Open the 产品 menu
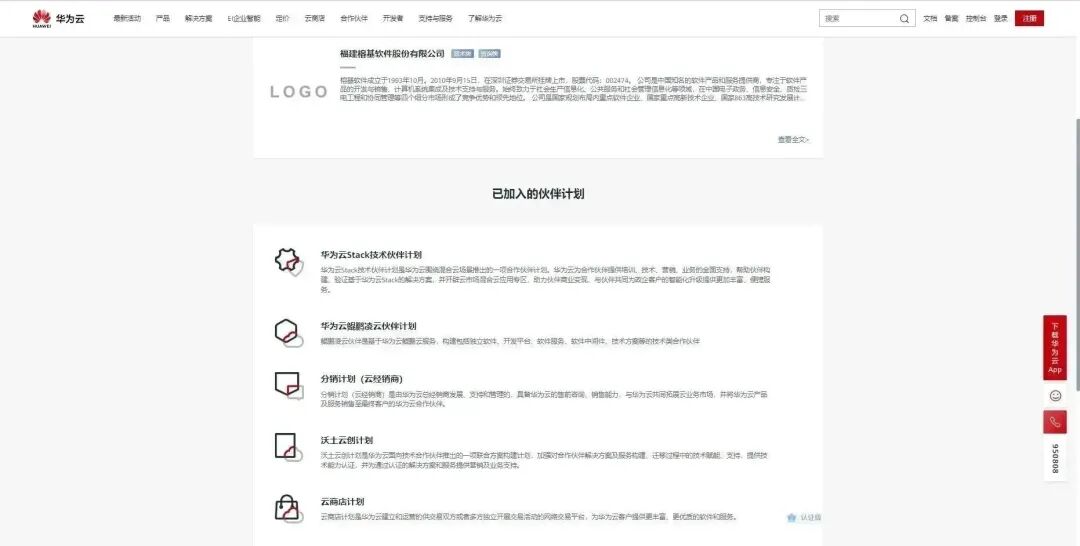The height and width of the screenshot is (546, 1080). (163, 19)
